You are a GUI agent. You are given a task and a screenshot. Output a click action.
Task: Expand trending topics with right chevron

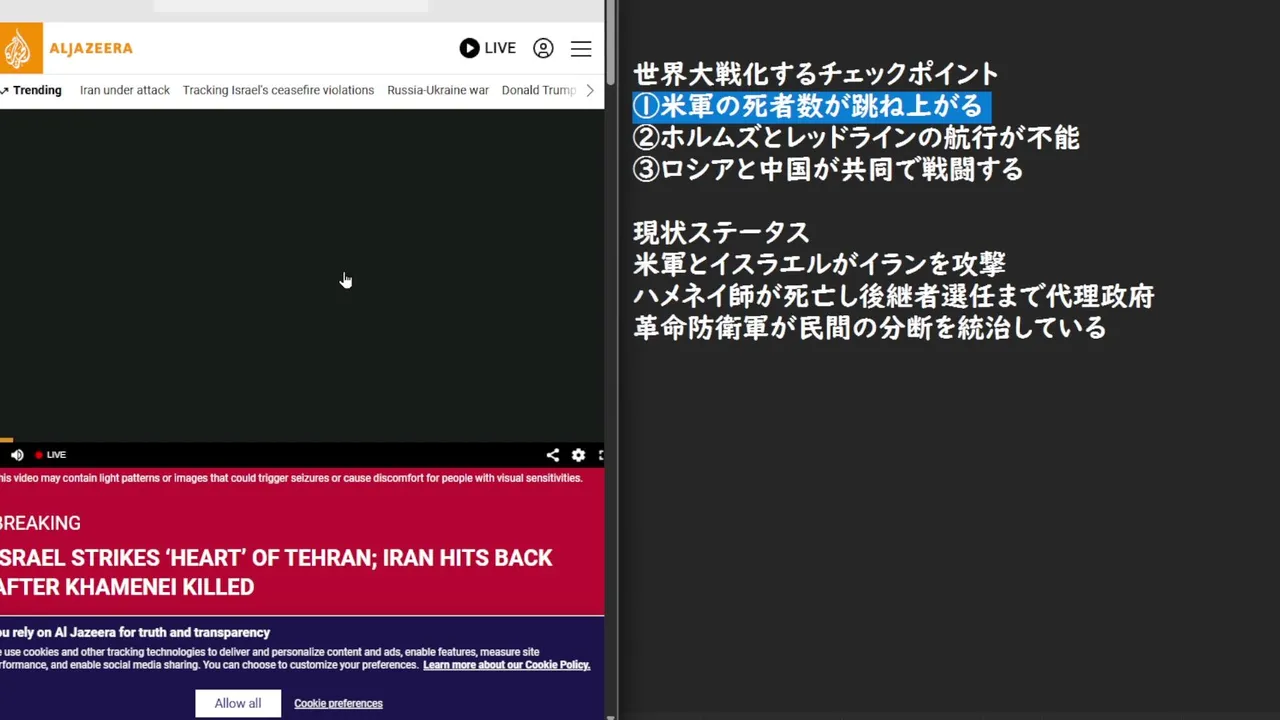coord(590,90)
